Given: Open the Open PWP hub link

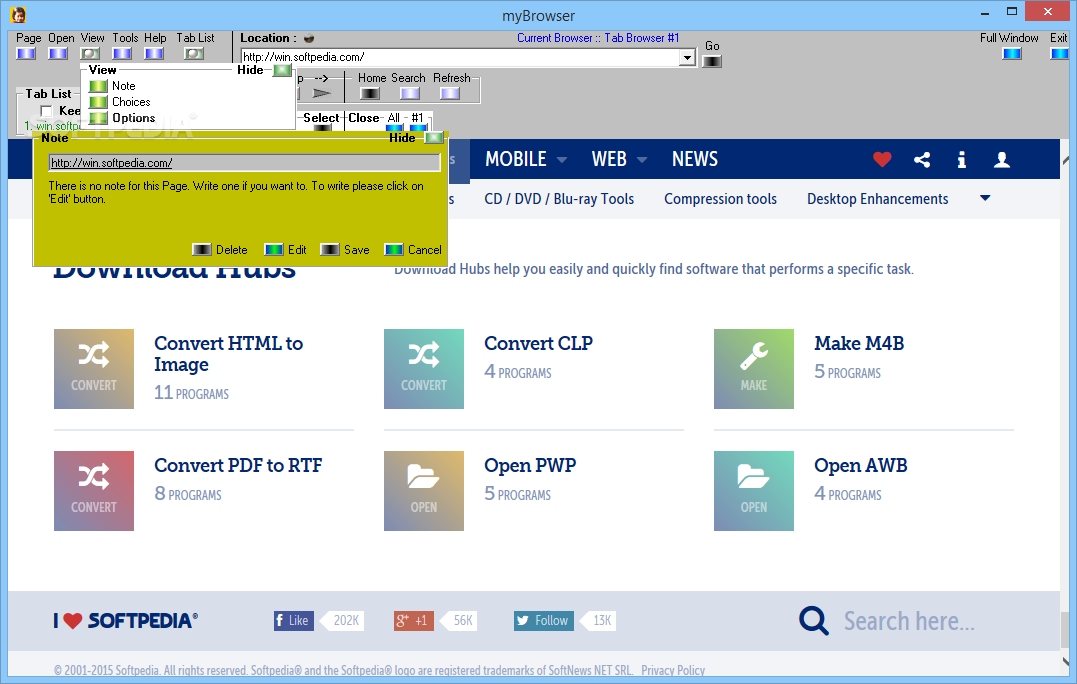Looking at the screenshot, I should [530, 466].
